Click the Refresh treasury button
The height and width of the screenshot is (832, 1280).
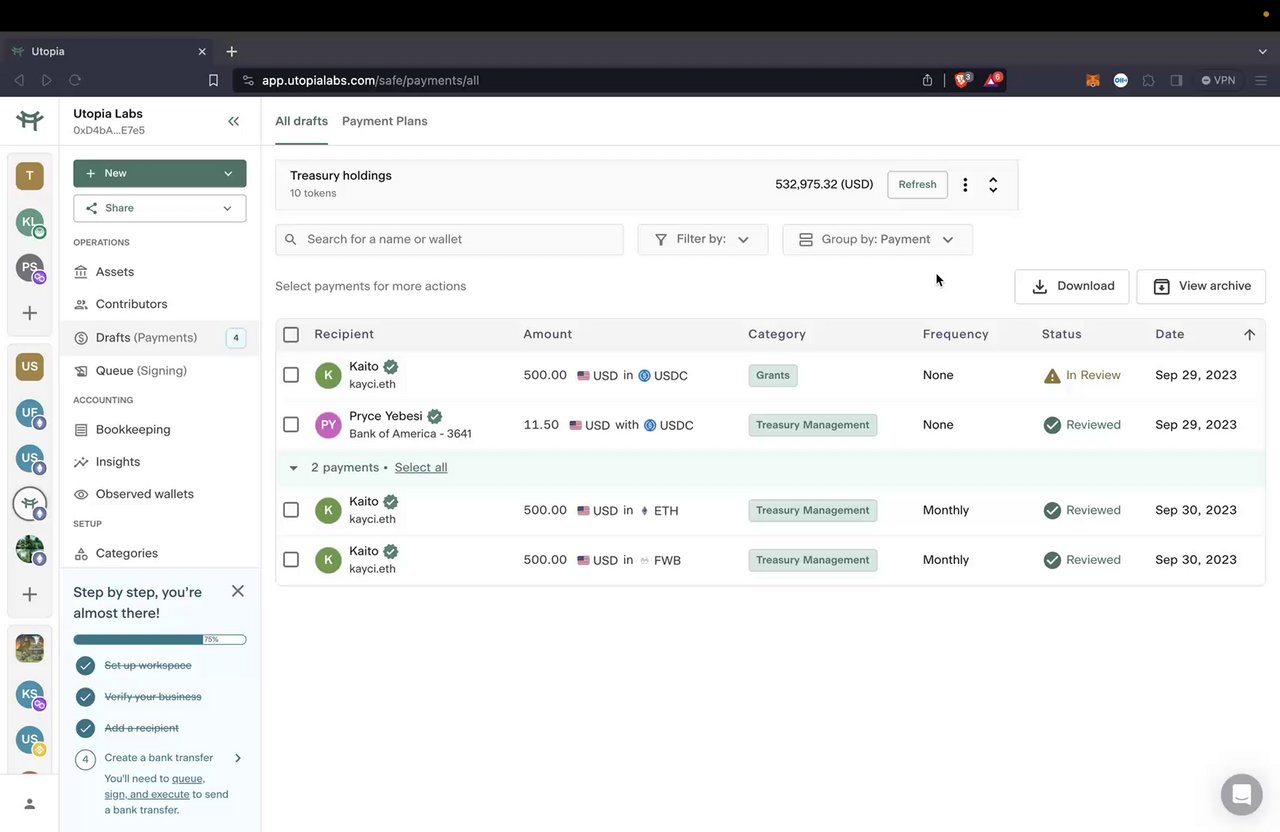coord(917,185)
